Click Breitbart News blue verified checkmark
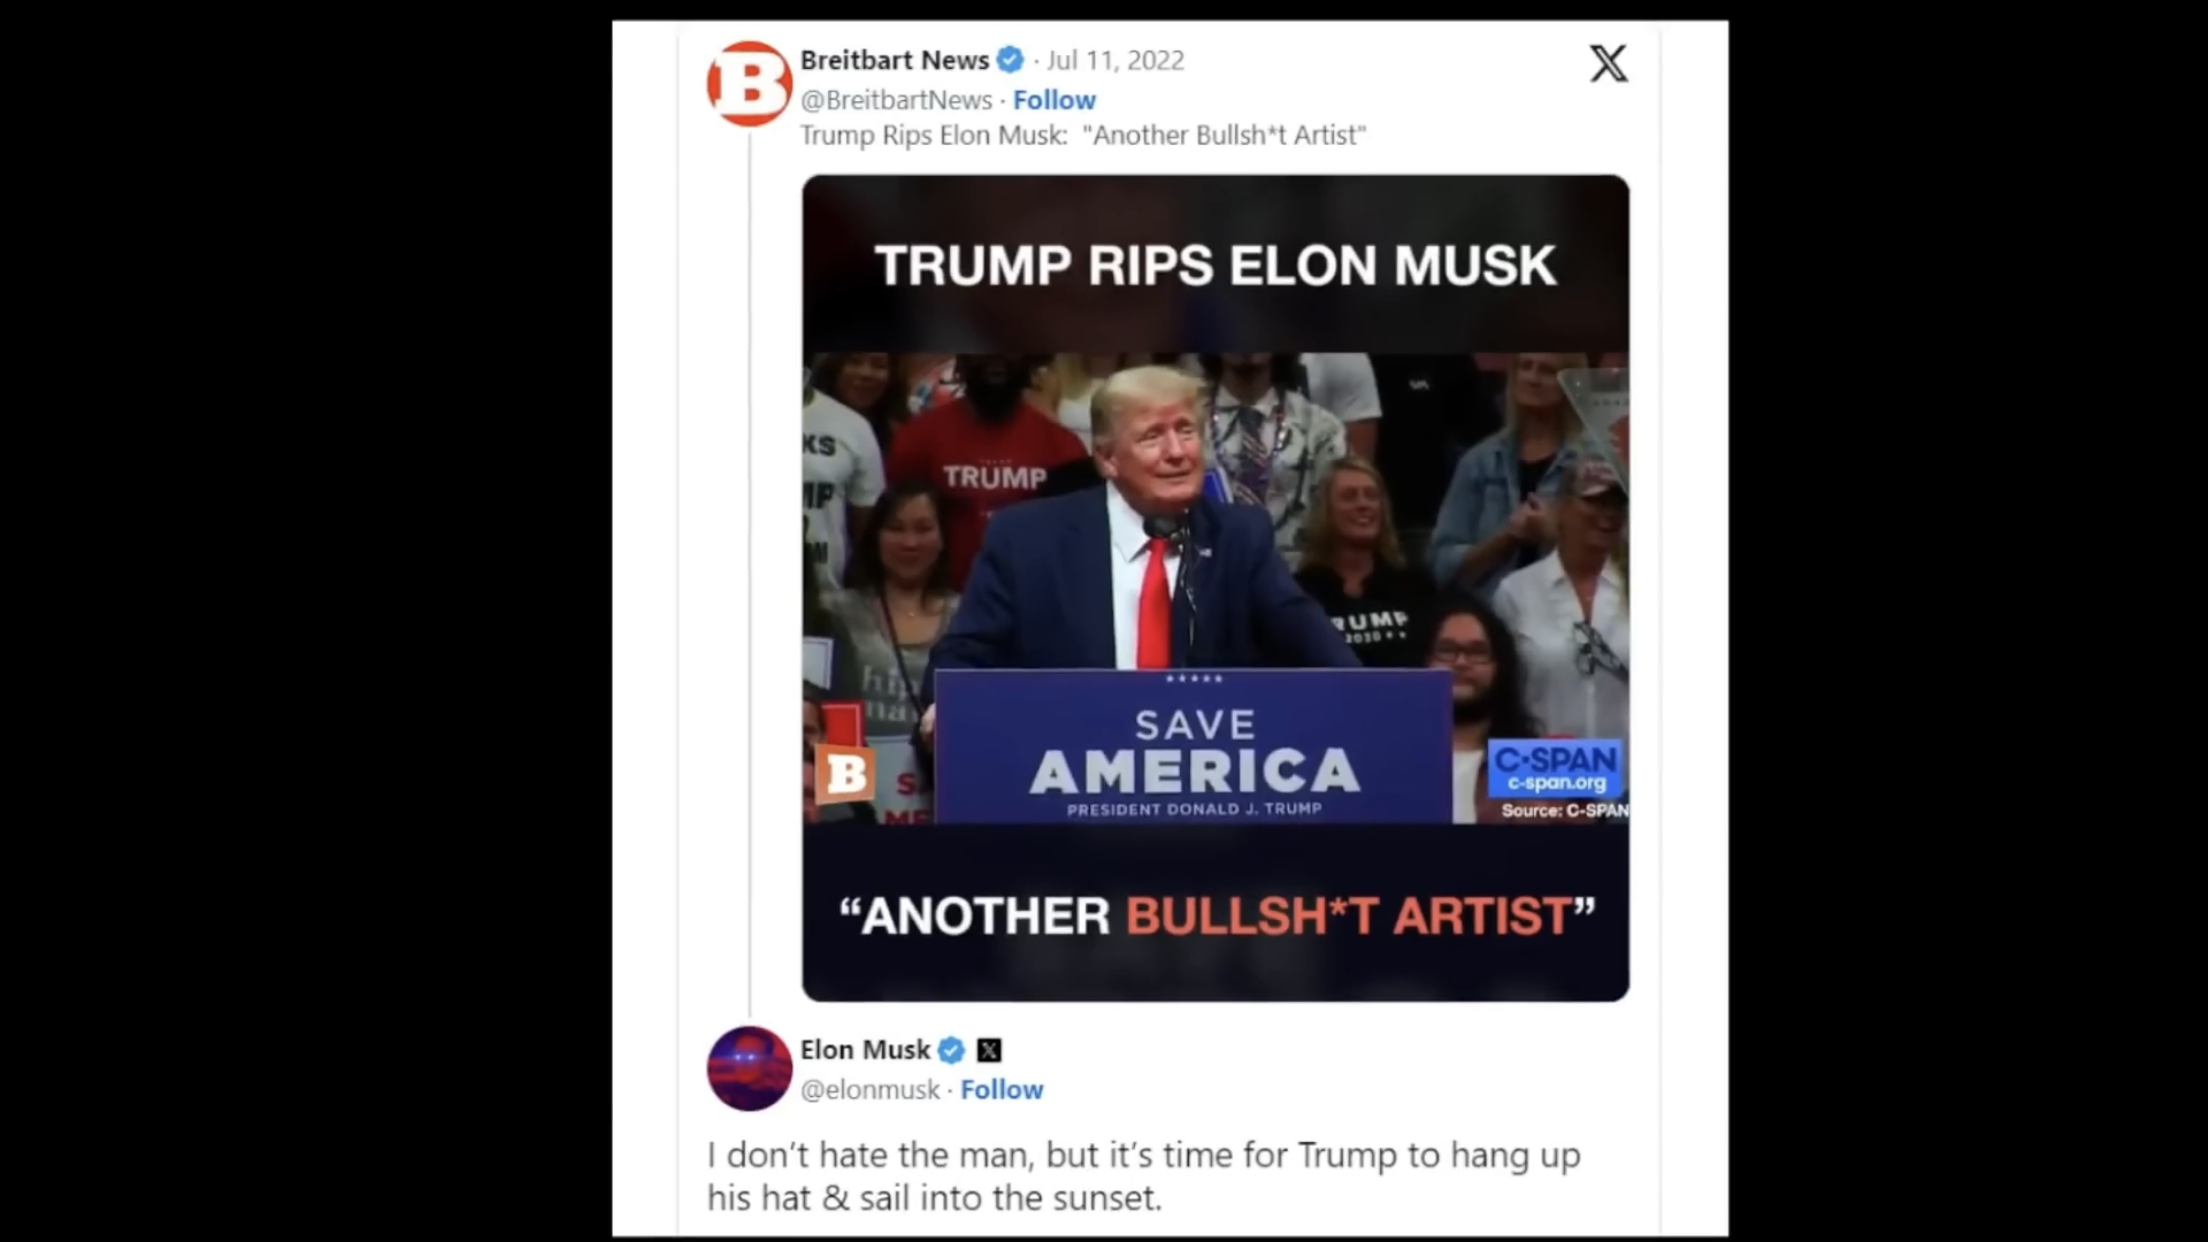2208x1242 pixels. point(1011,60)
